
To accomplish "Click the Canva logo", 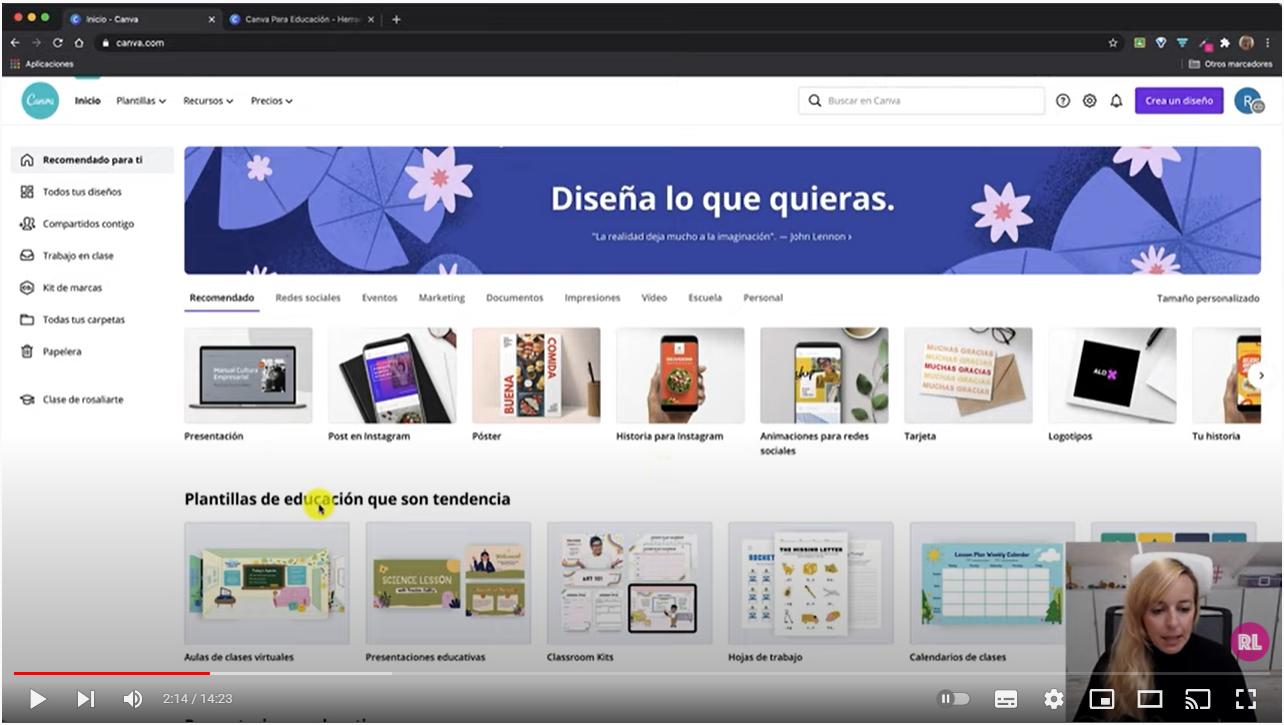I will click(40, 101).
